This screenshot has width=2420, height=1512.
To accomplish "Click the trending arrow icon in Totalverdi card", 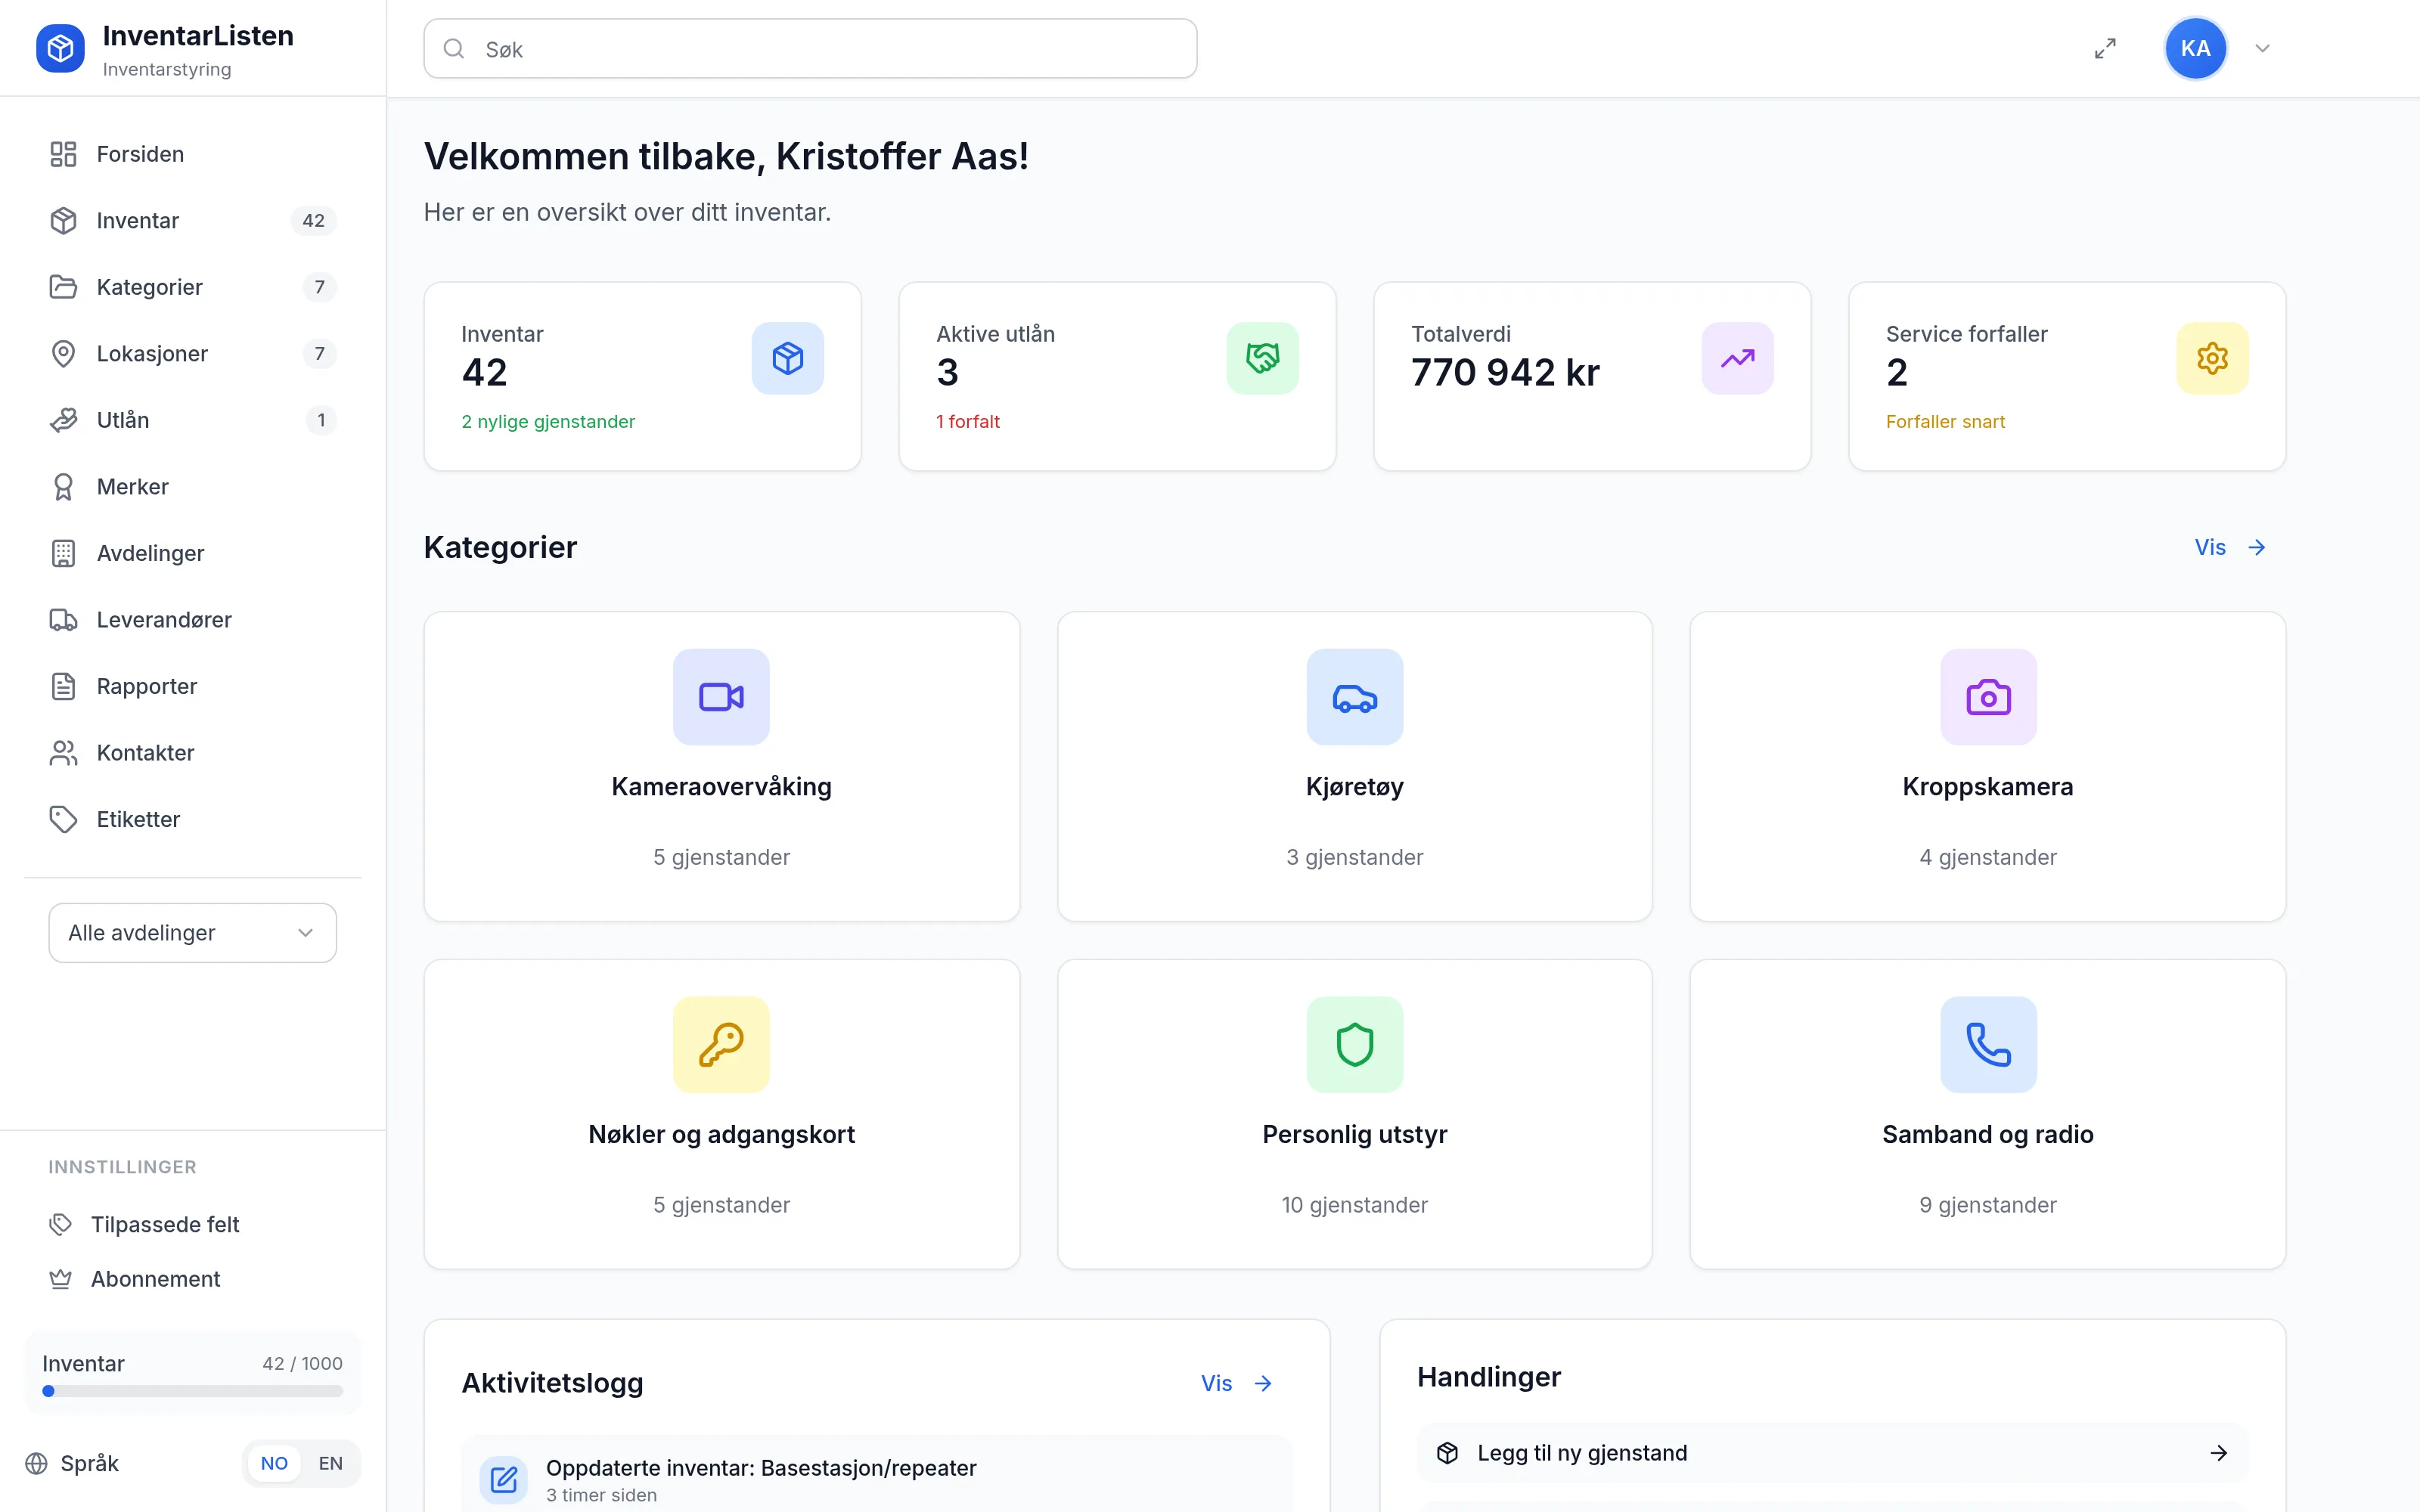I will [1737, 358].
